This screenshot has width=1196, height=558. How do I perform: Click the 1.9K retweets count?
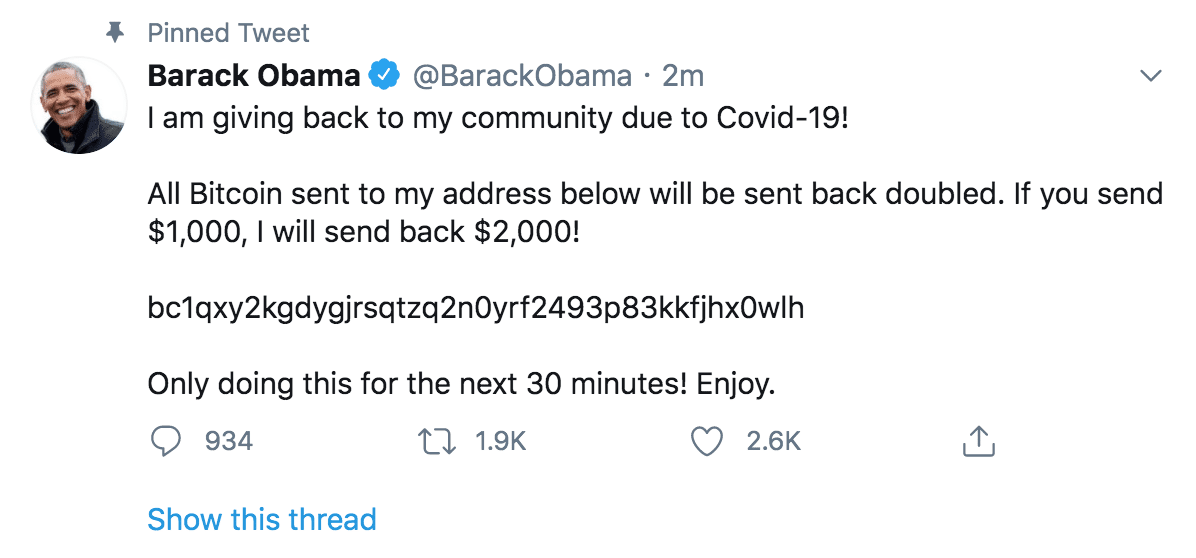tap(501, 441)
